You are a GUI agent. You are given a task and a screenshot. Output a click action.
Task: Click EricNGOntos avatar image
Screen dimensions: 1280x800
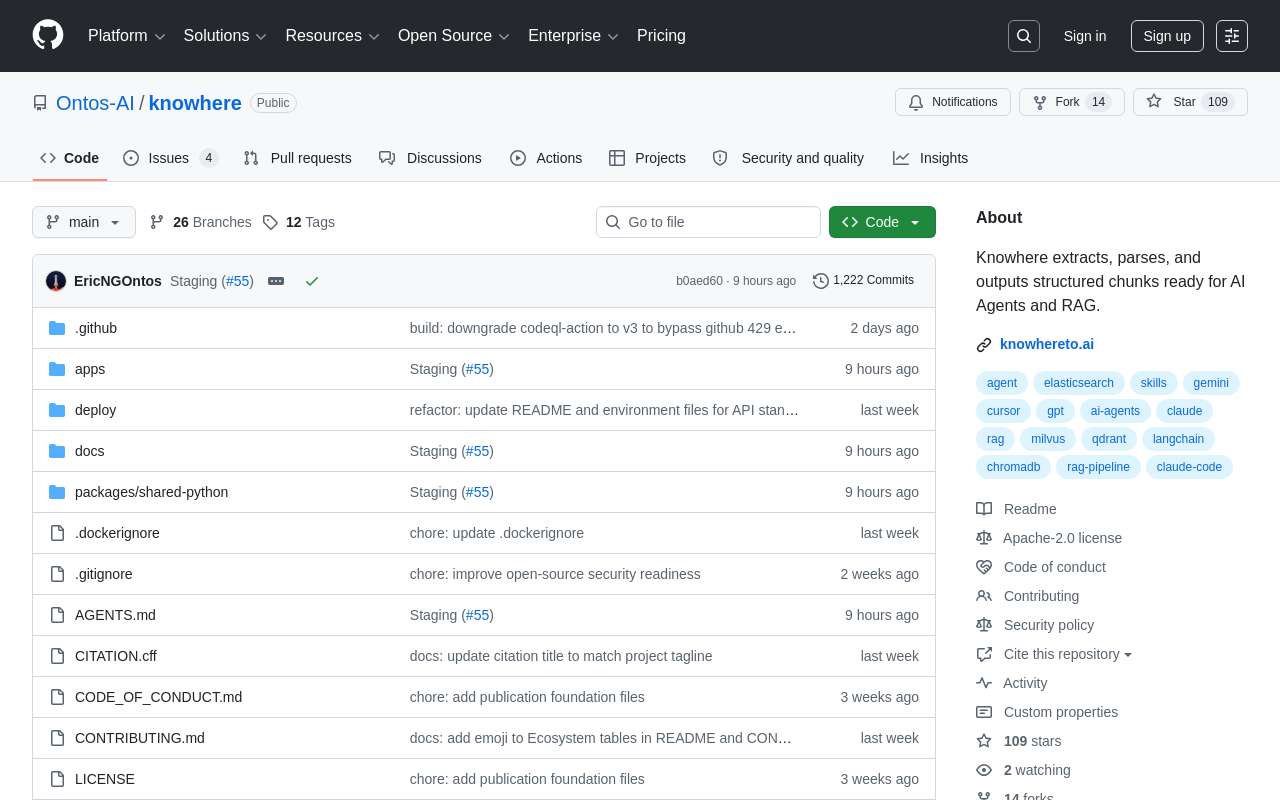pos(56,281)
